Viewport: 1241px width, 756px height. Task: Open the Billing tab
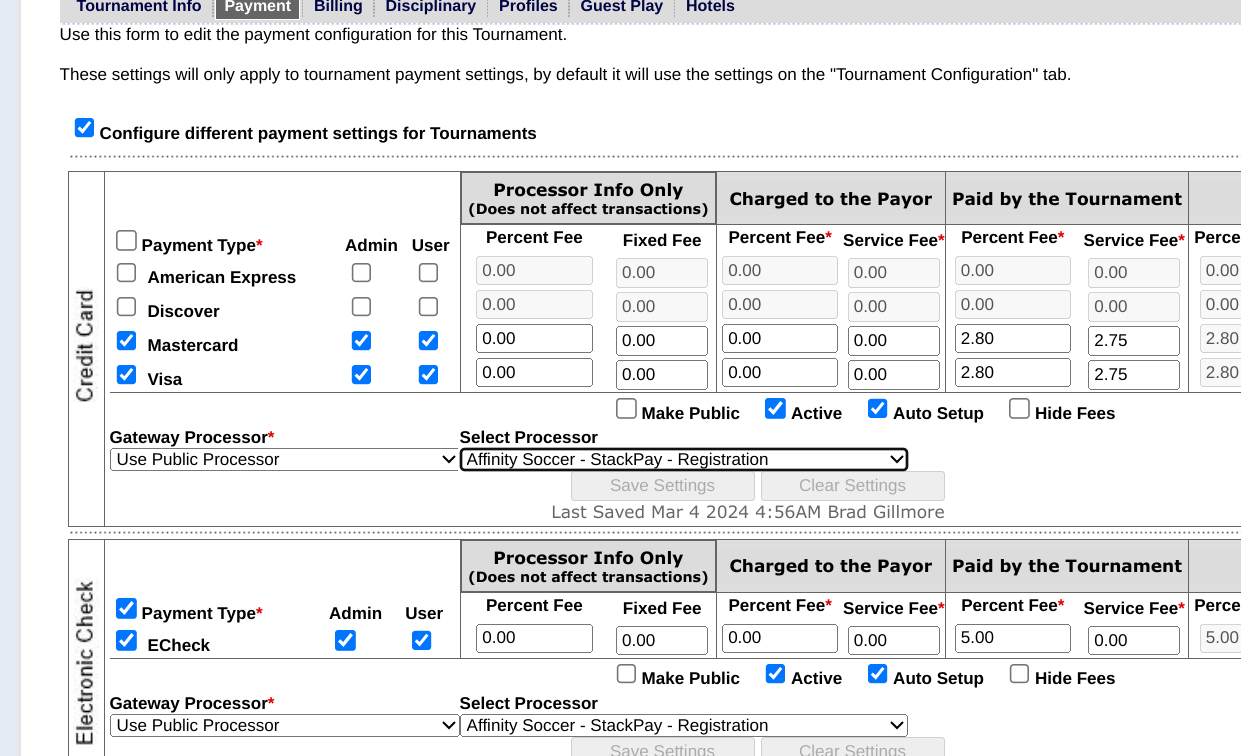point(338,7)
